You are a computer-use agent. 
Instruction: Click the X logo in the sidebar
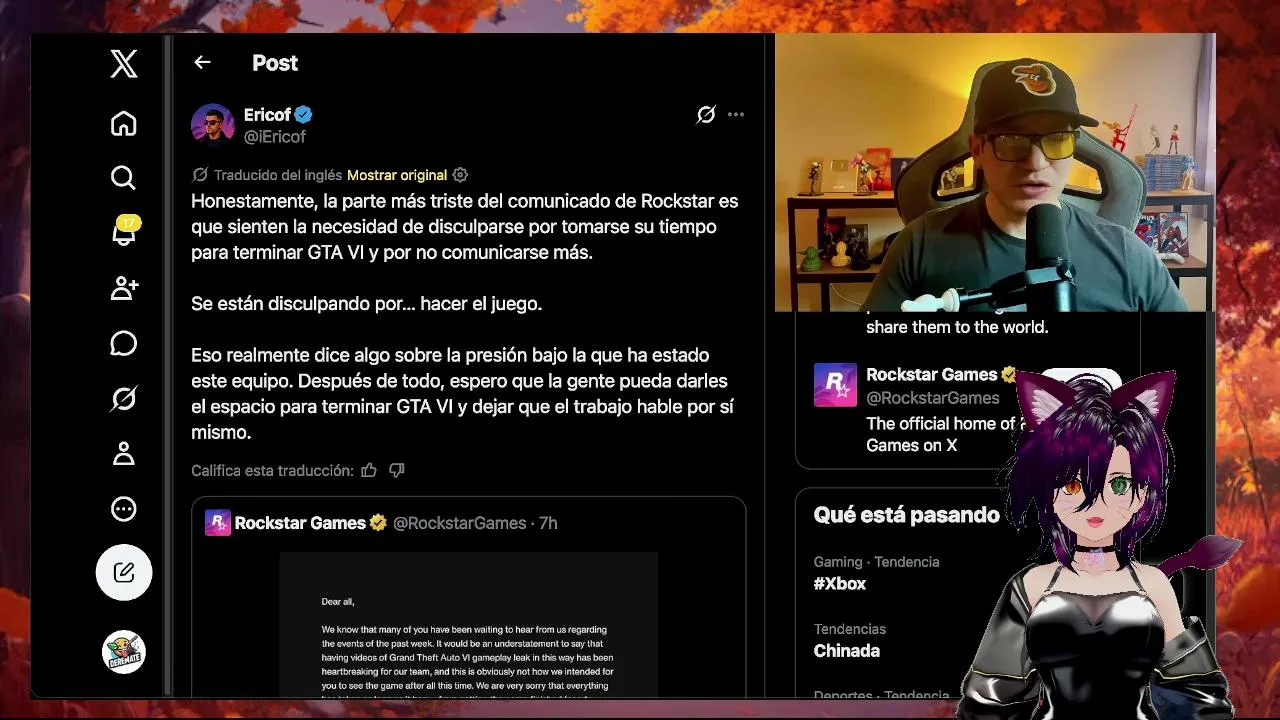[124, 64]
